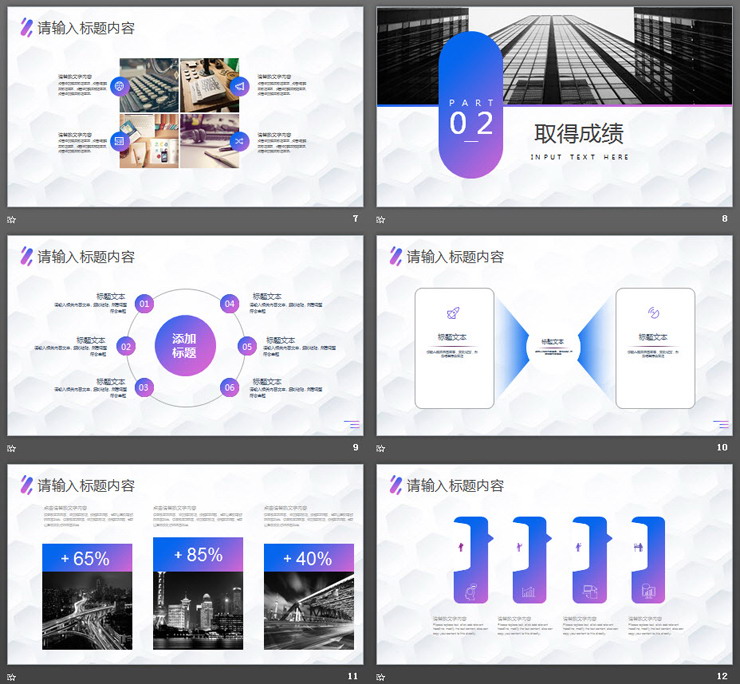Select slide 12 four-column arrows thumbnail
This screenshot has height=684, width=740.
554,564
